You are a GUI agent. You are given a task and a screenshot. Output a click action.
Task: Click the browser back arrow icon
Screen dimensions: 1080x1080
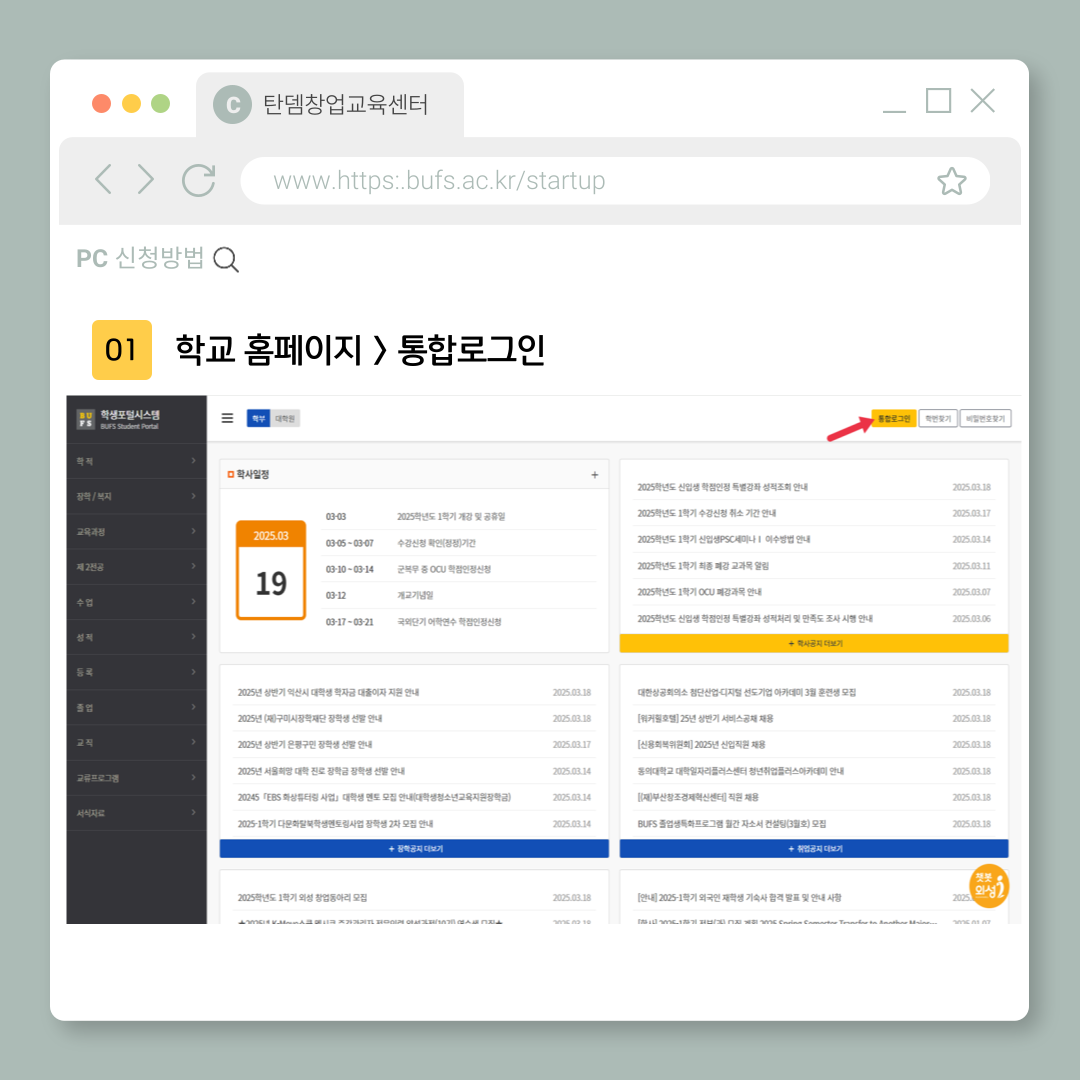pyautogui.click(x=102, y=180)
